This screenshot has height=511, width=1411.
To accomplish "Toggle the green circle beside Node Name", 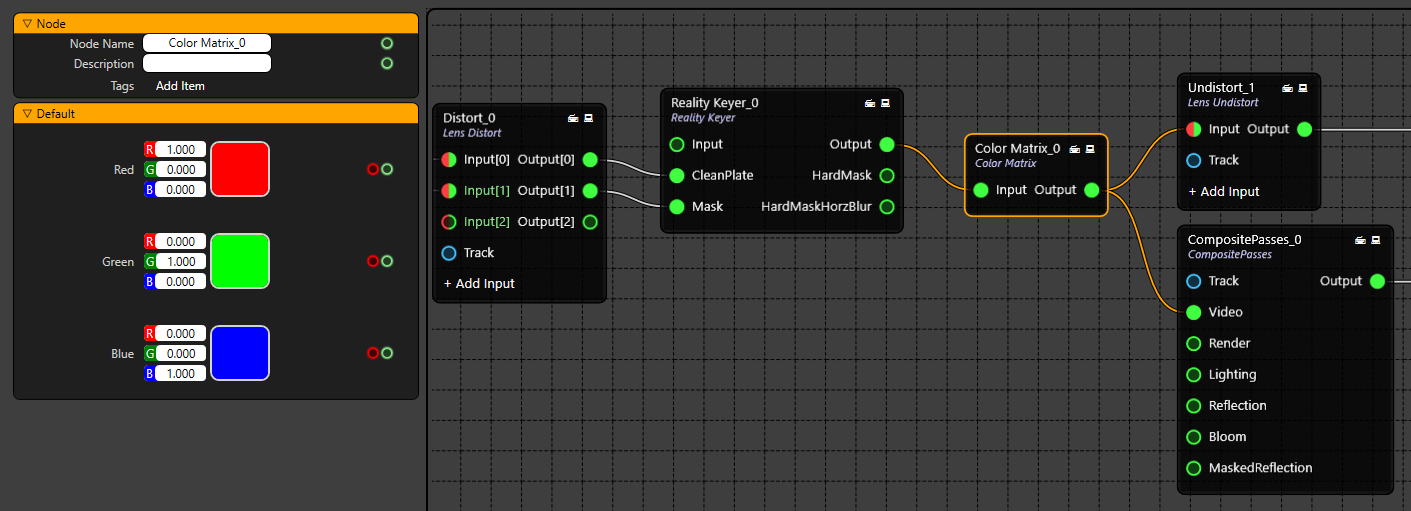I will click(387, 43).
